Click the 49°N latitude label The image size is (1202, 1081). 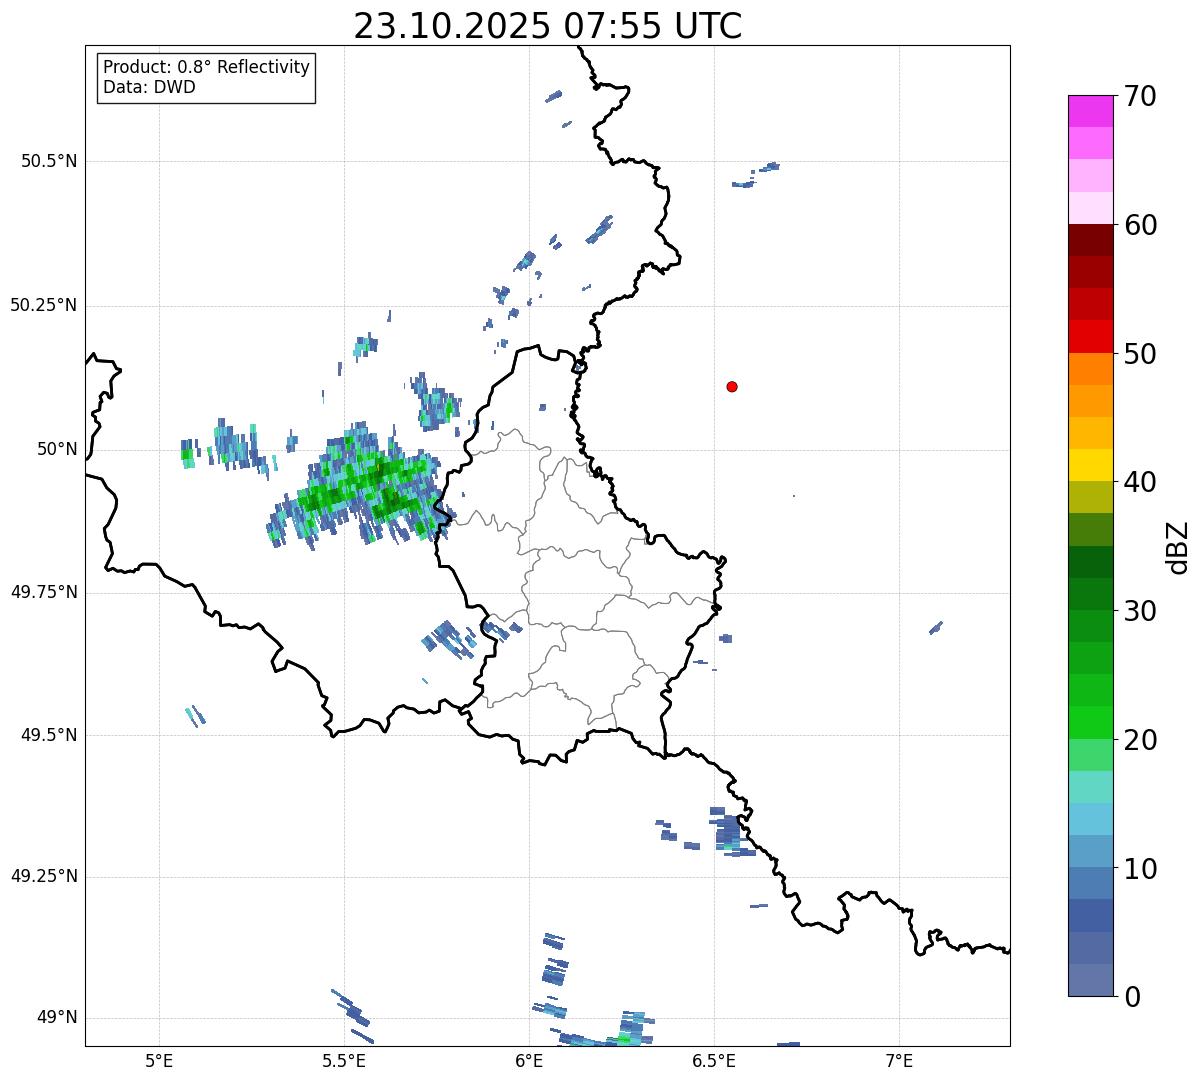pyautogui.click(x=57, y=1017)
